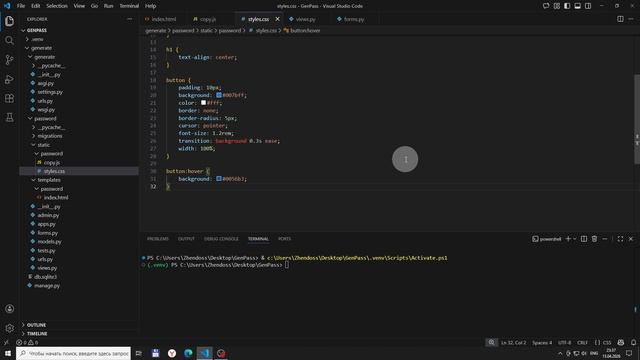Open the customize layout button
The image size is (640, 360).
pos(557,6)
